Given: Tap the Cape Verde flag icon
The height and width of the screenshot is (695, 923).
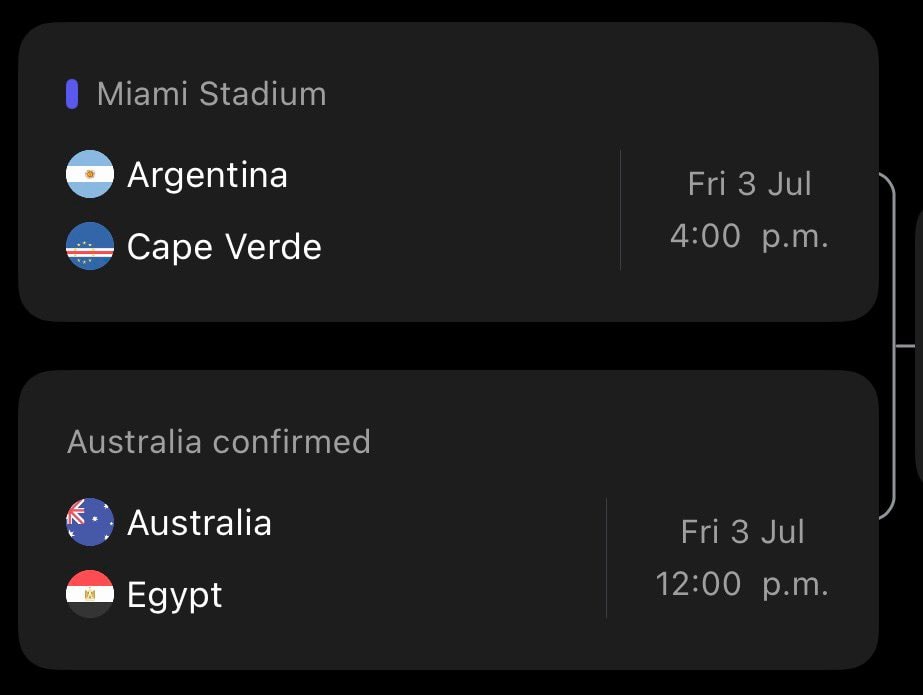Looking at the screenshot, I should point(89,246).
